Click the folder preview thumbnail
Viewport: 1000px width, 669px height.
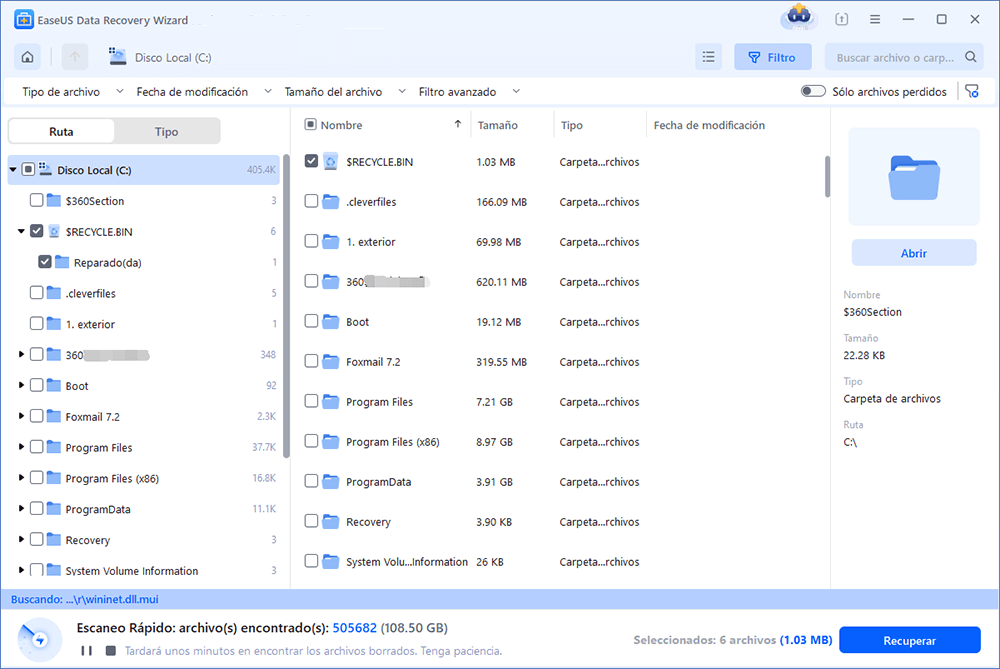coord(913,177)
